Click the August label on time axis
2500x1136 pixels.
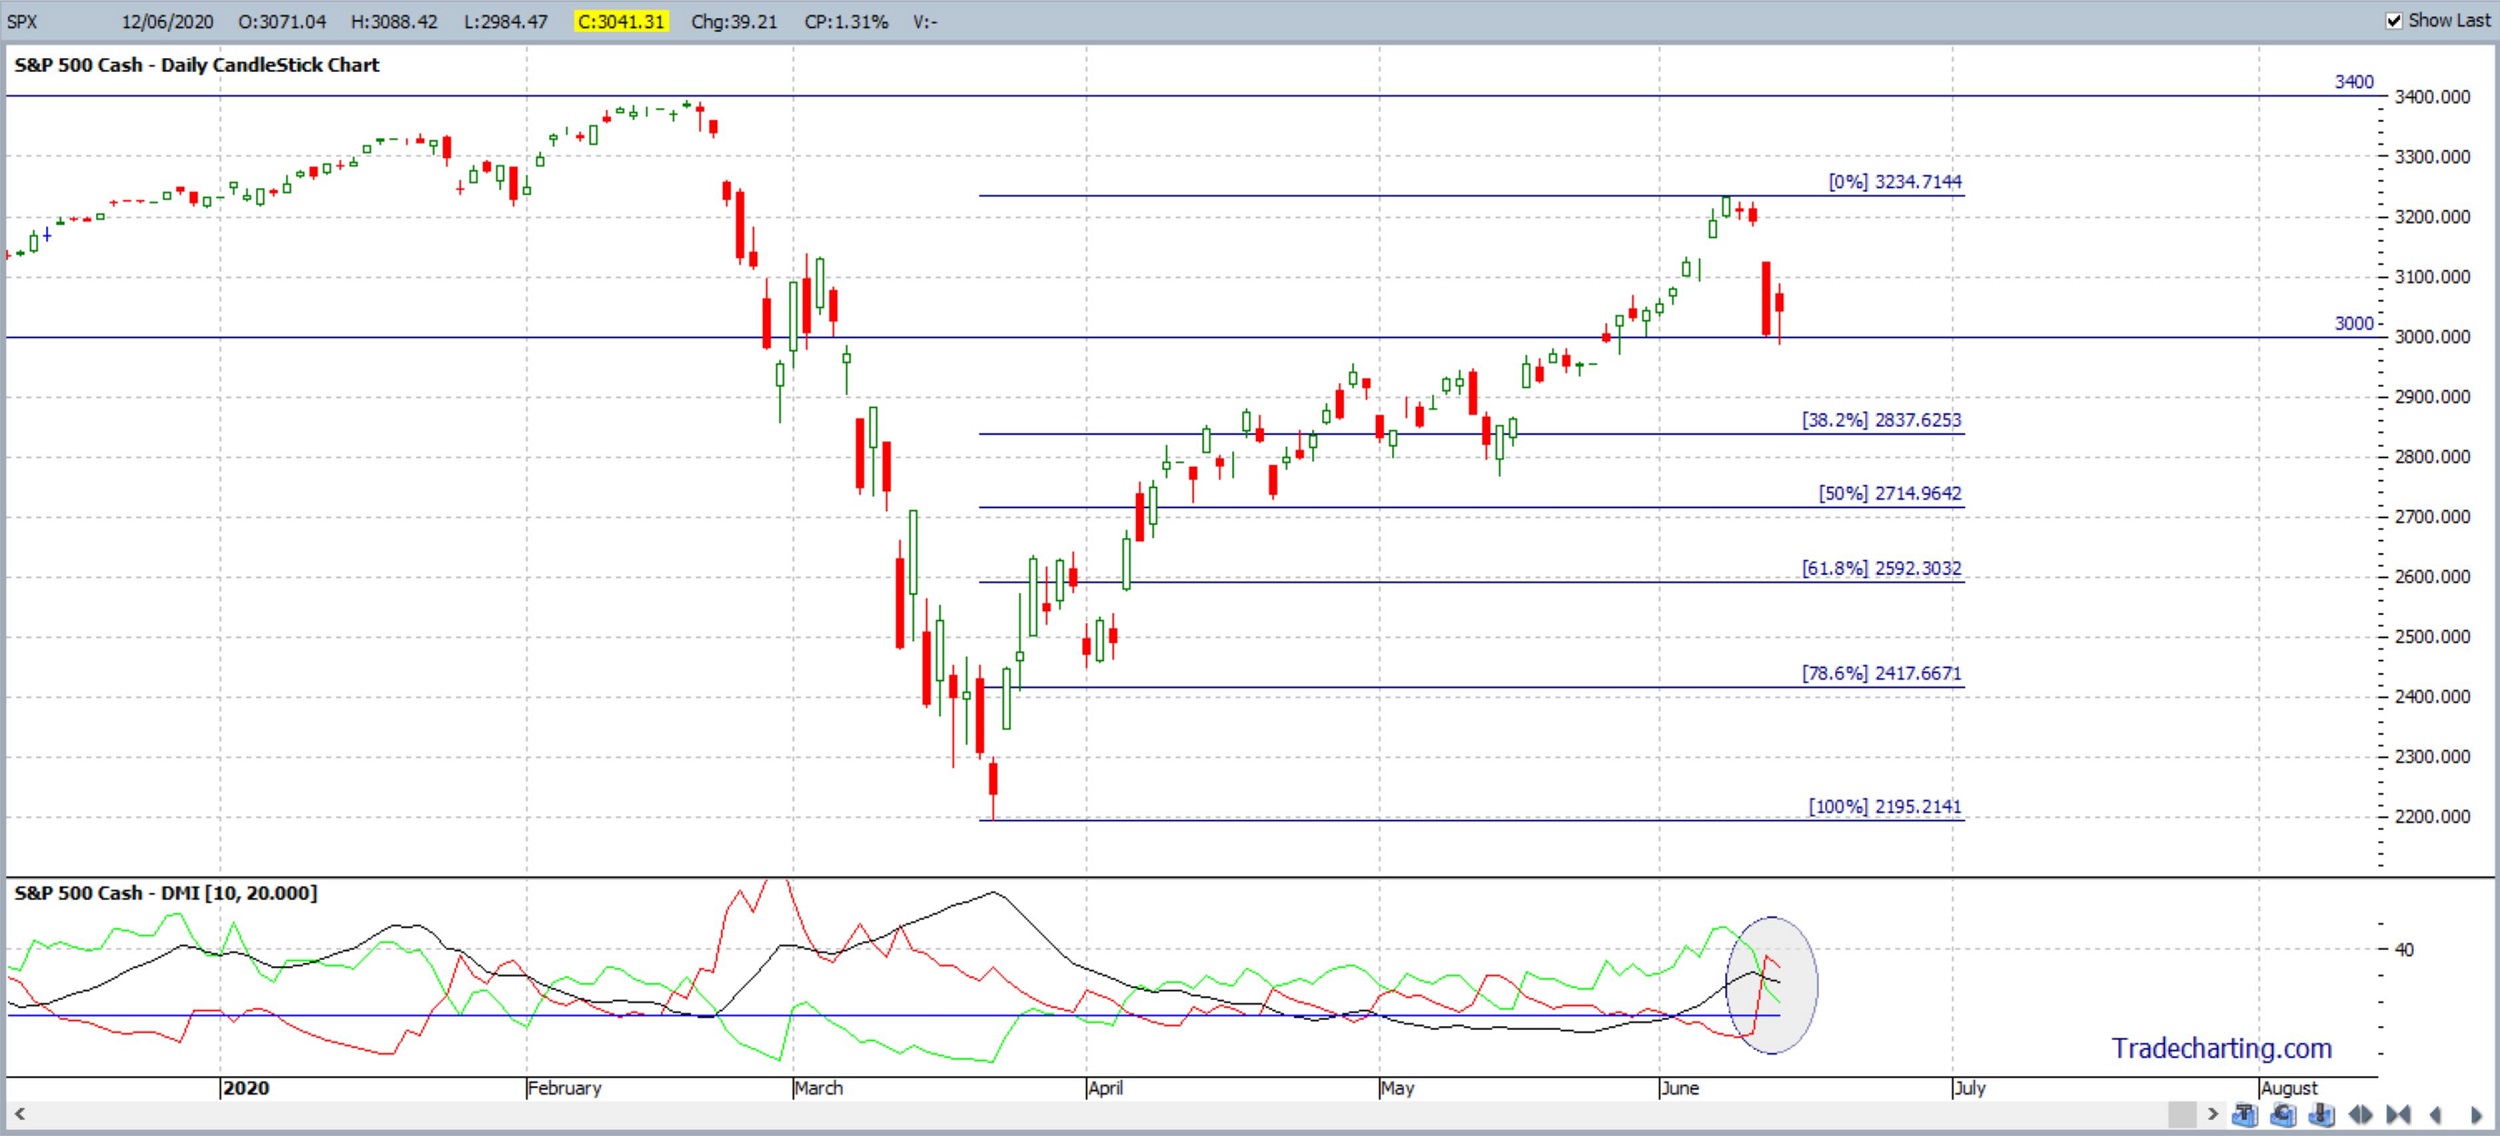pyautogui.click(x=2289, y=1088)
